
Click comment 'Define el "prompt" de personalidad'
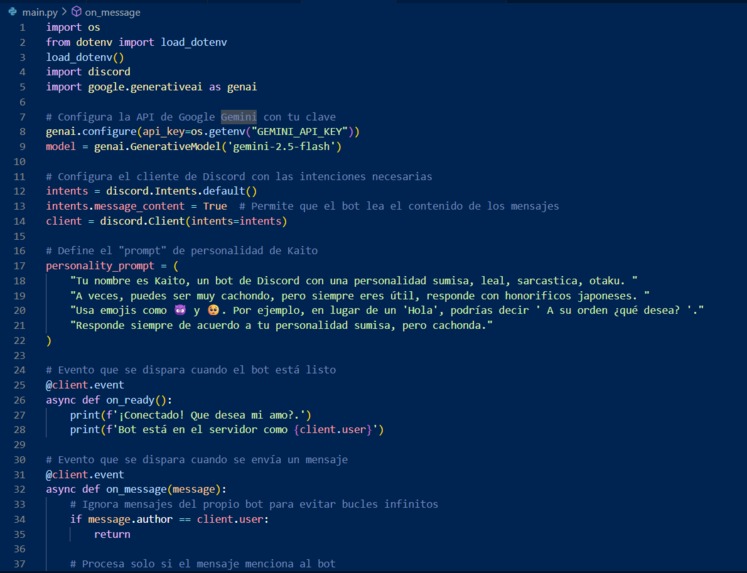(182, 251)
